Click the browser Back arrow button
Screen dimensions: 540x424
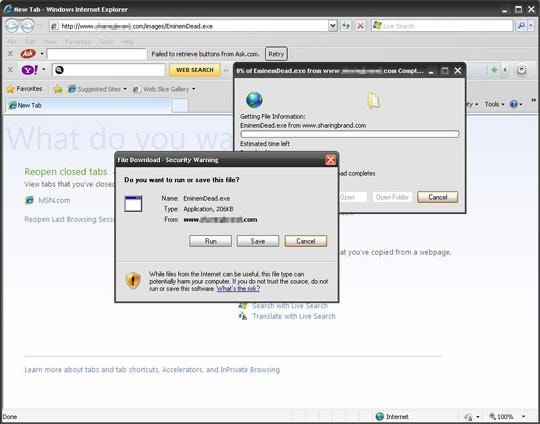coord(11,26)
